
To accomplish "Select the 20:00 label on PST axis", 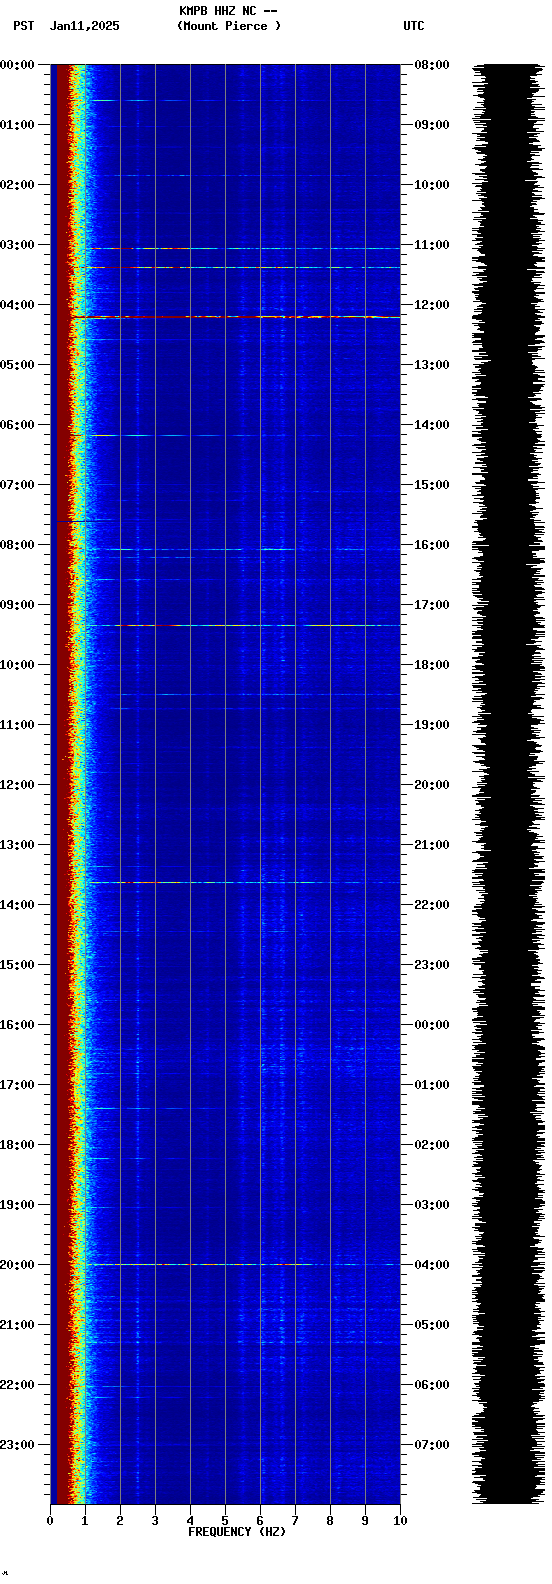I will pos(18,1265).
